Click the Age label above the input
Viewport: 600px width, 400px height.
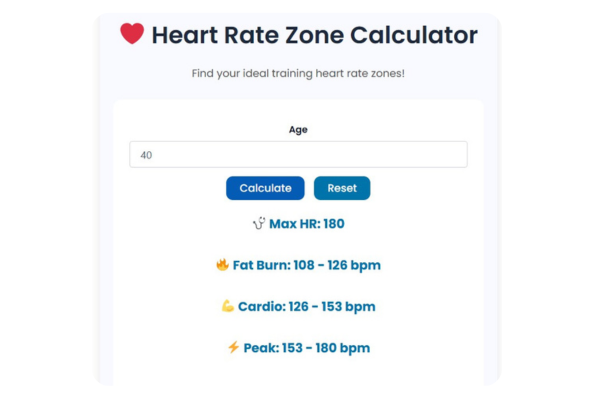(x=298, y=130)
